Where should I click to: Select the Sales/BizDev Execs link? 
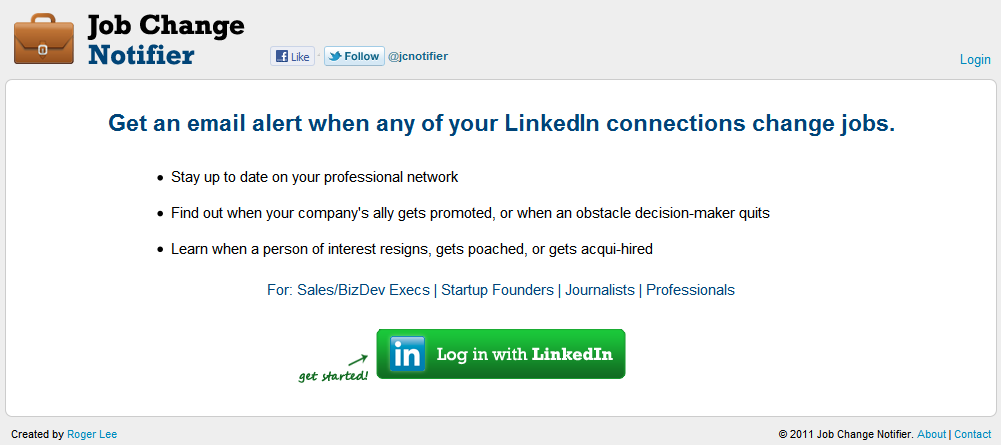coord(364,290)
